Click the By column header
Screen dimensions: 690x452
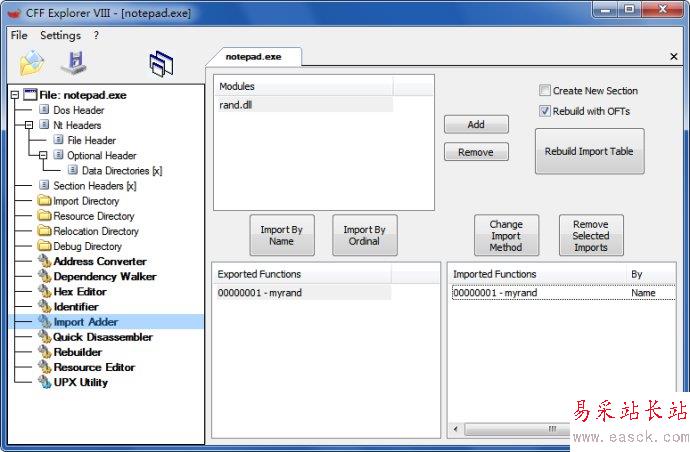tap(651, 274)
